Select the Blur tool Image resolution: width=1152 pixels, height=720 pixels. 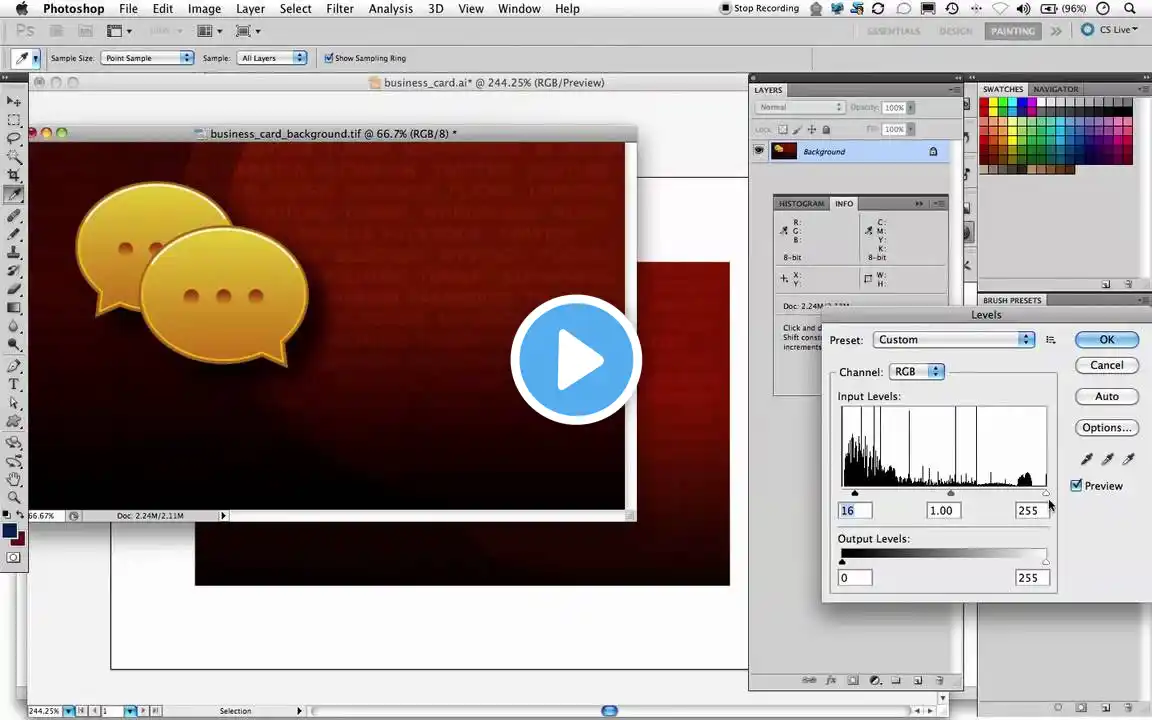pos(13,326)
